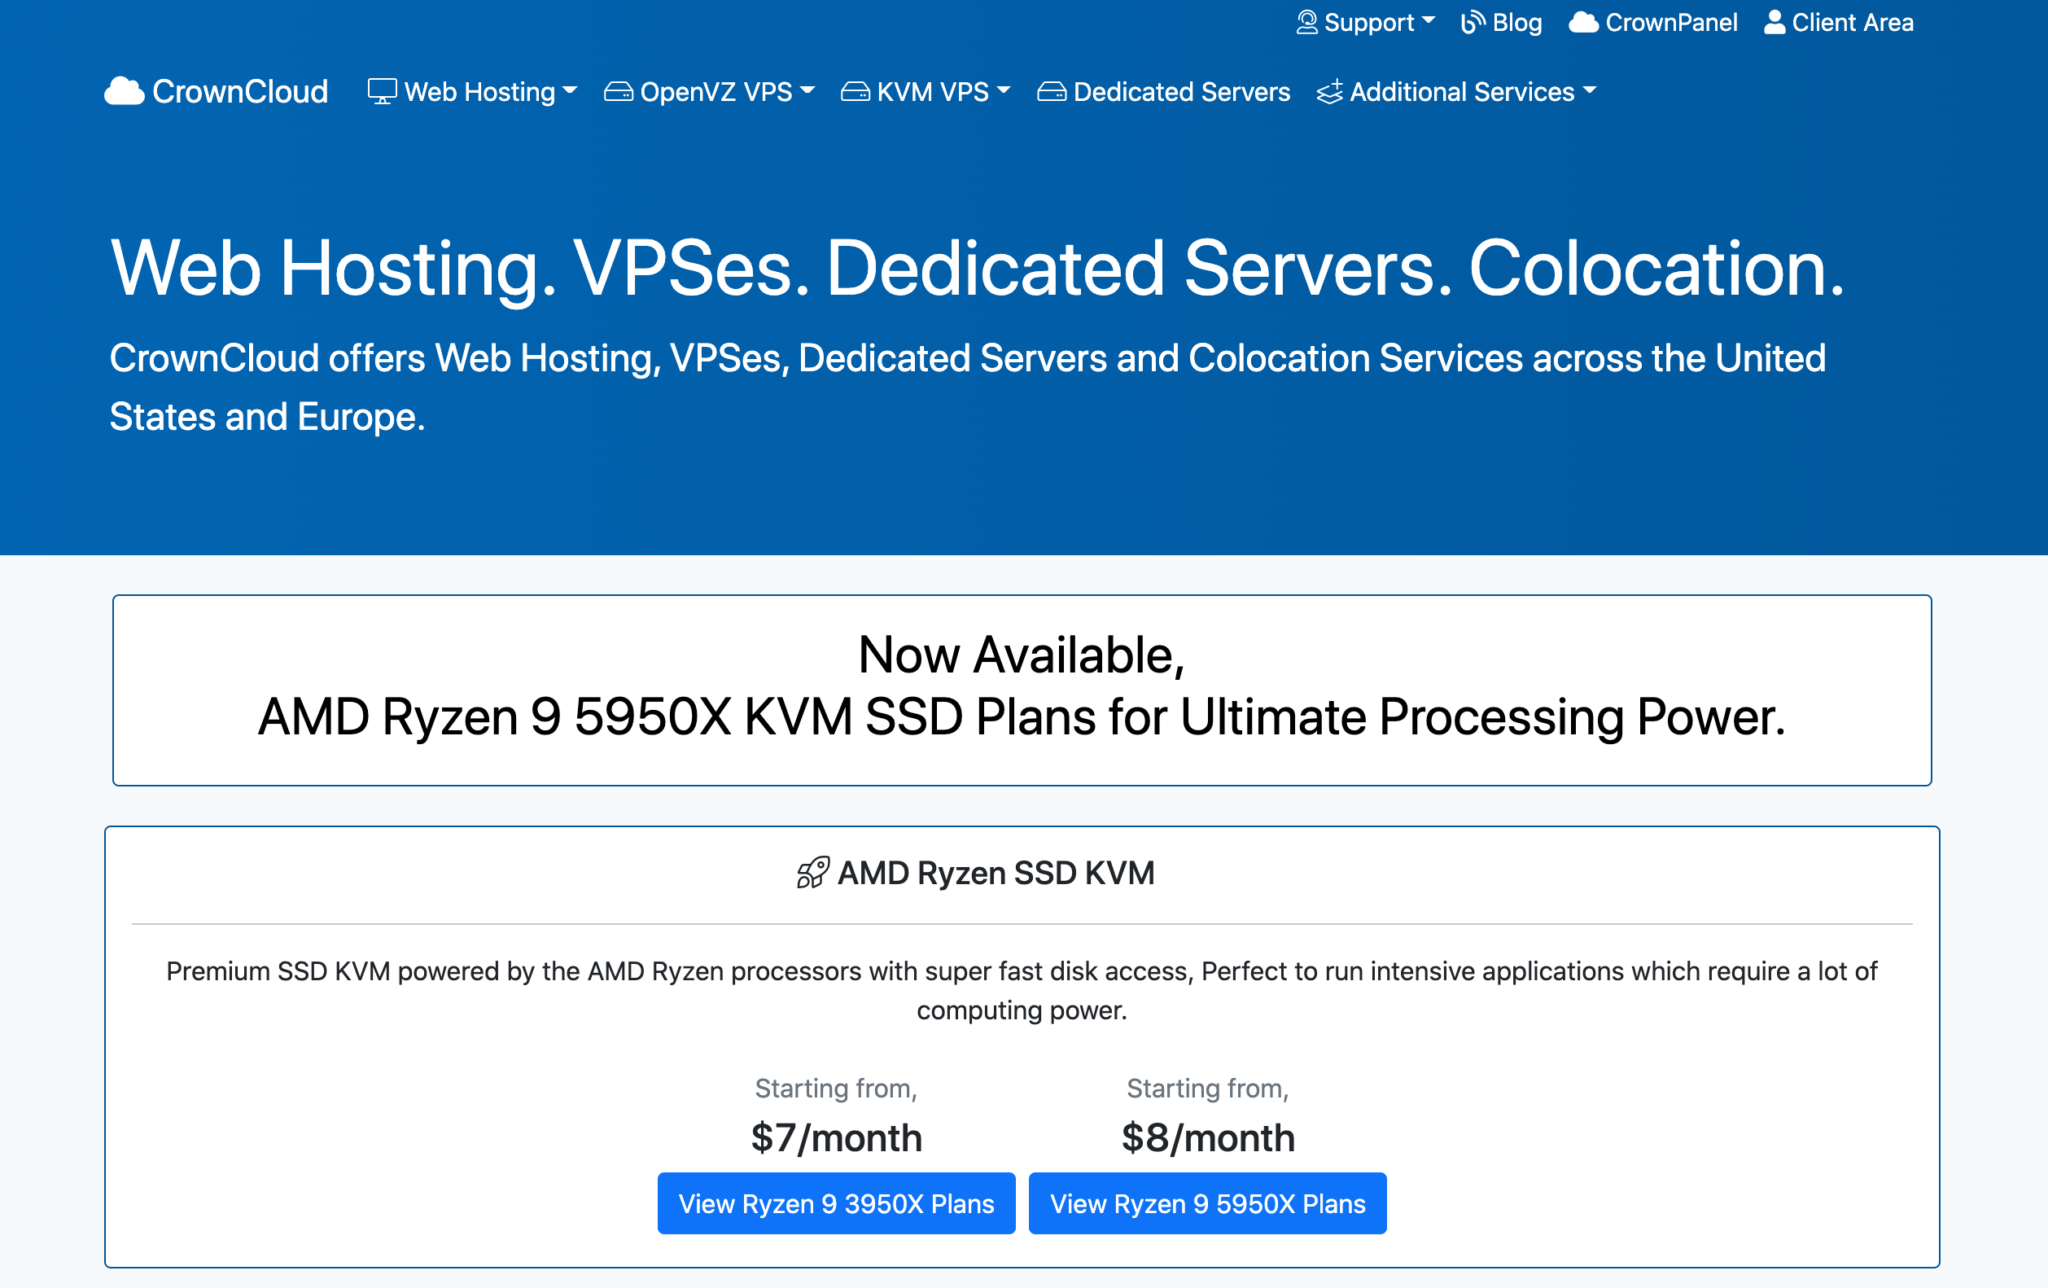Go to the CrownPanel link text
This screenshot has height=1288, width=2048.
(1671, 22)
